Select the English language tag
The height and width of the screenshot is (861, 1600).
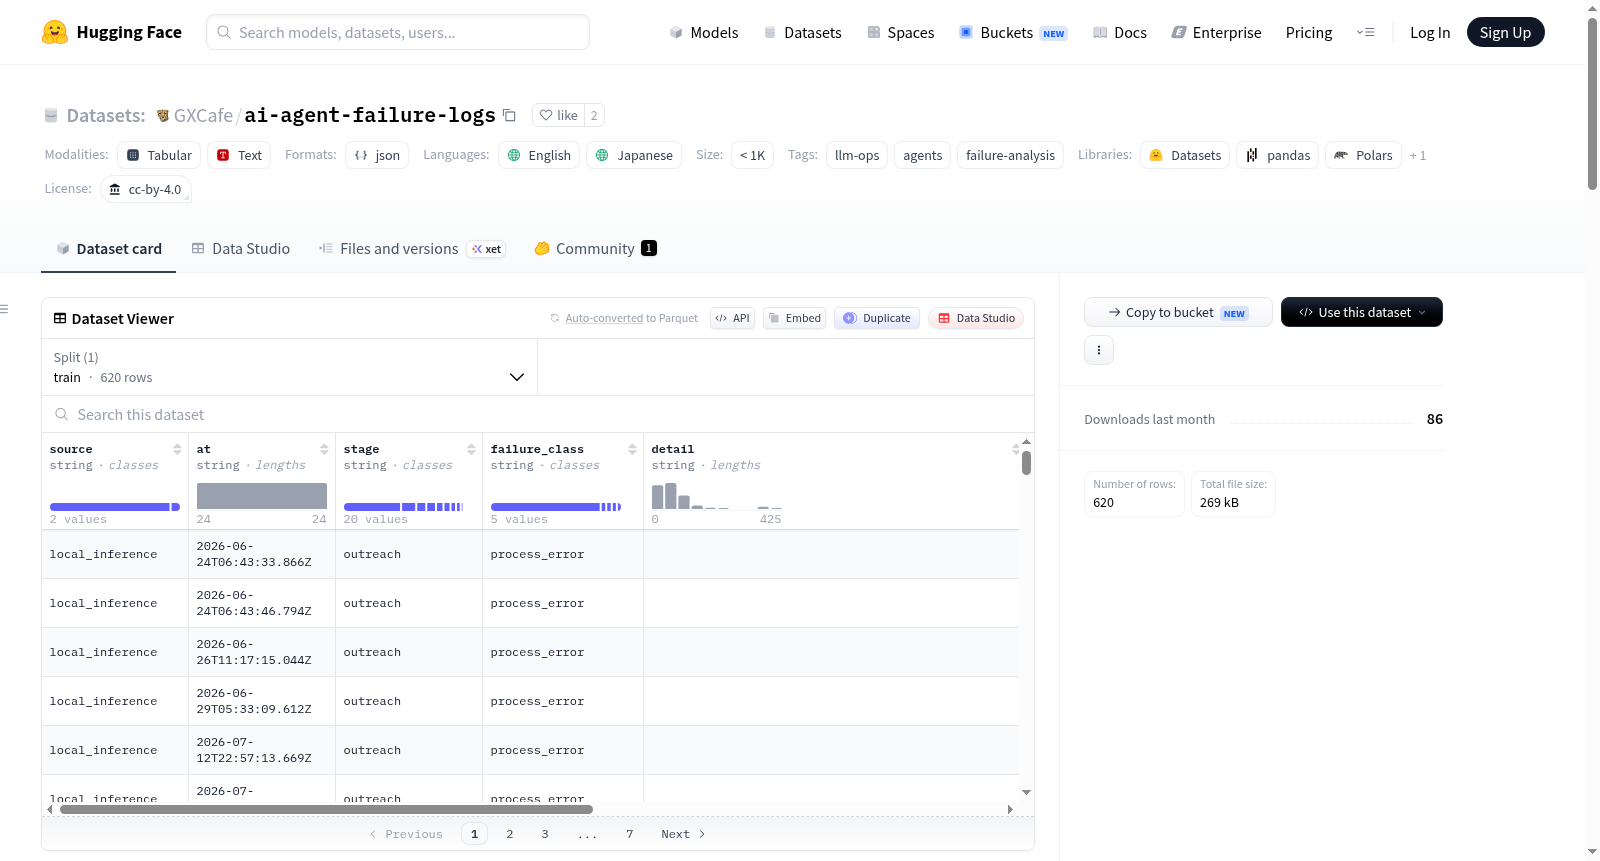pyautogui.click(x=539, y=155)
